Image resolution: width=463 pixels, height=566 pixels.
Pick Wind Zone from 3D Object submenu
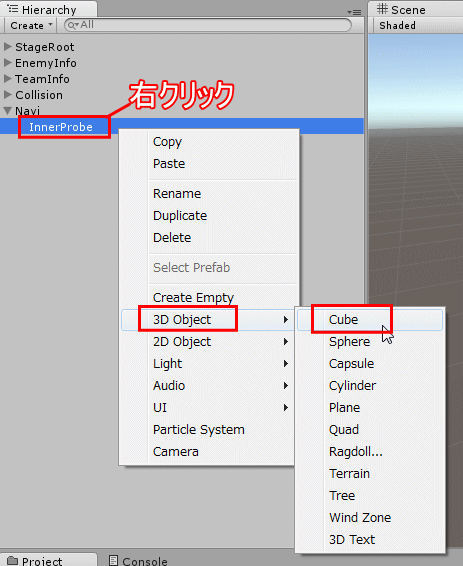(x=360, y=518)
